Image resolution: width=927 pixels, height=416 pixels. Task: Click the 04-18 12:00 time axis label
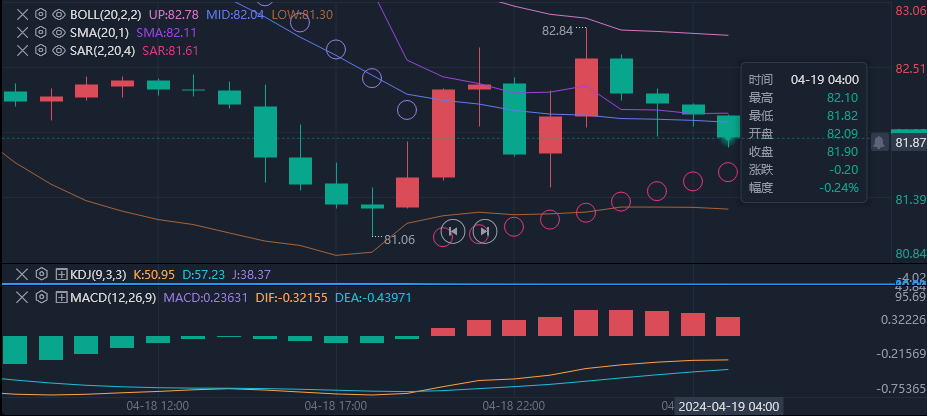pos(157,406)
